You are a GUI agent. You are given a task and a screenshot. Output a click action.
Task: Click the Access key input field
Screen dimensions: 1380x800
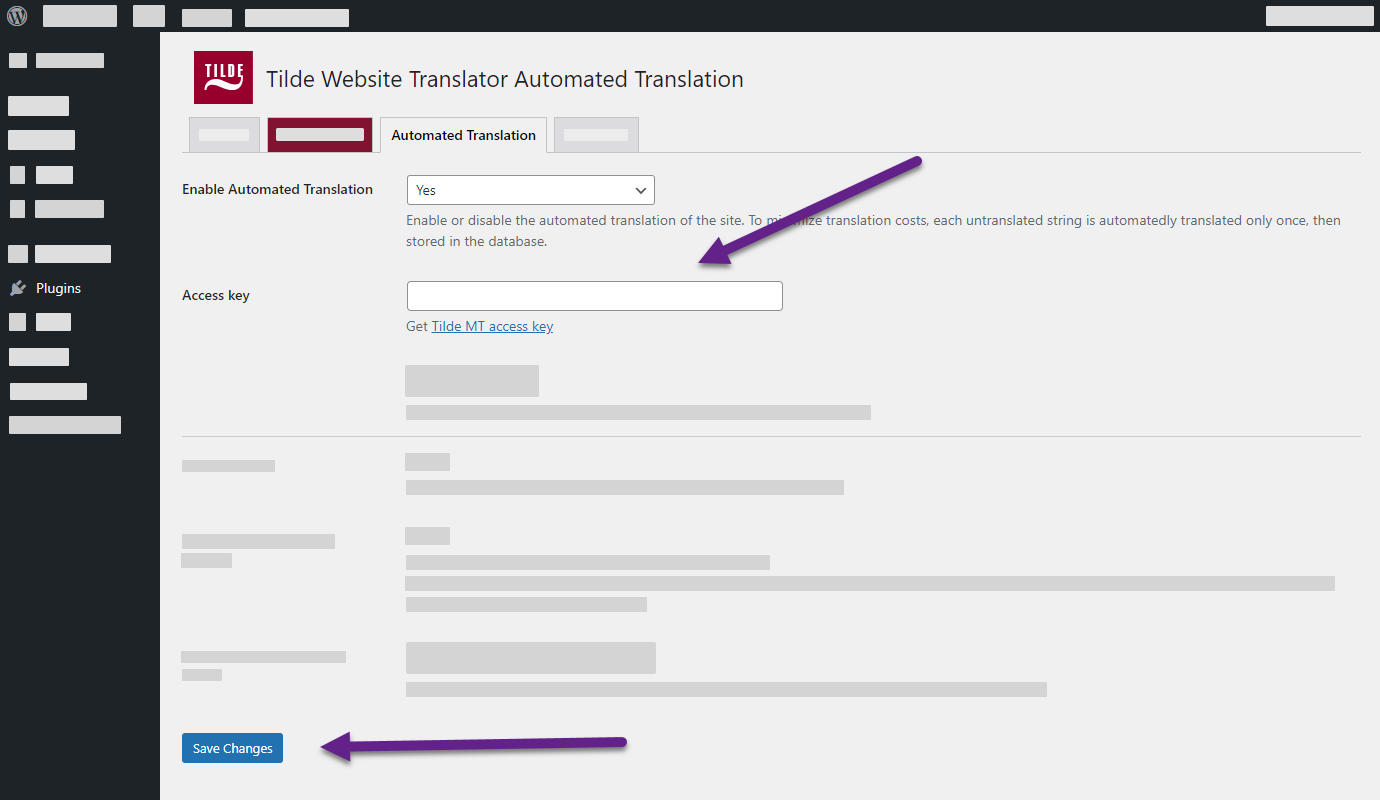tap(594, 296)
